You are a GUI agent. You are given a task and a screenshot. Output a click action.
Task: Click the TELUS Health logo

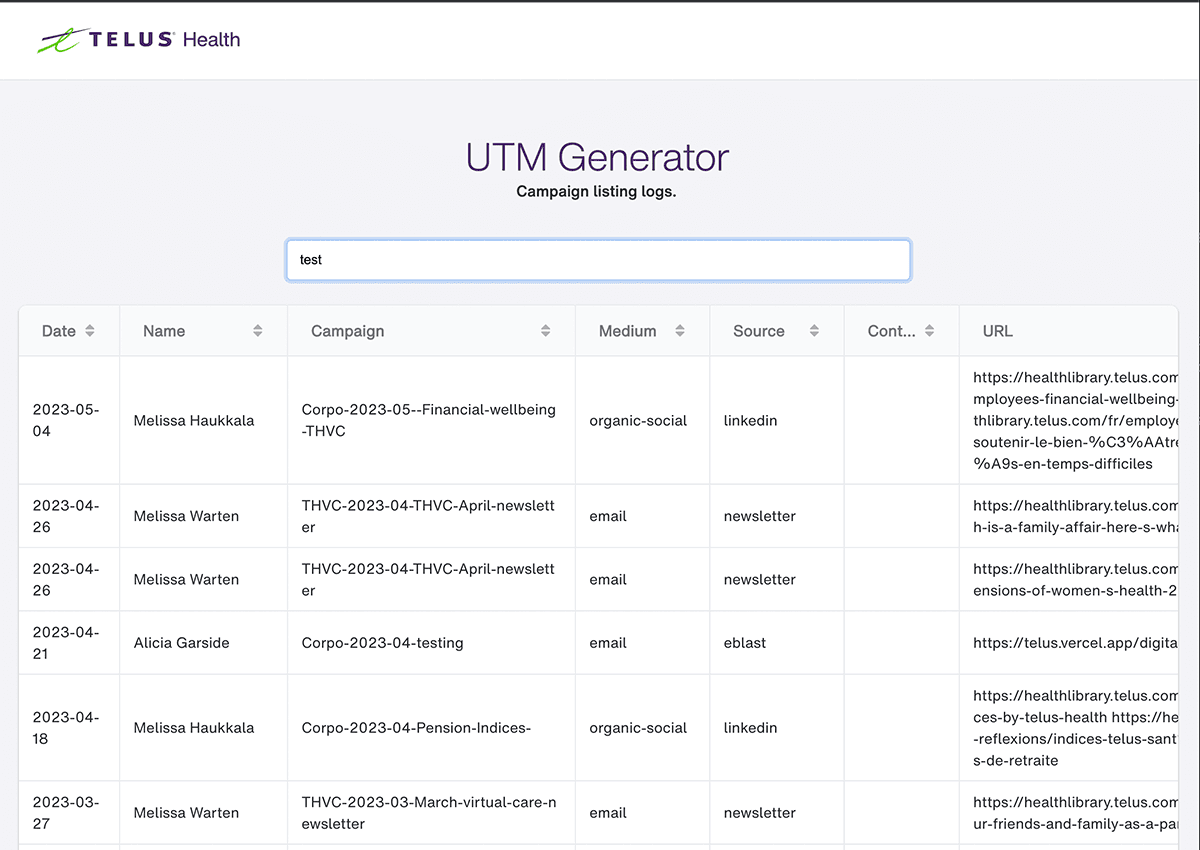139,40
